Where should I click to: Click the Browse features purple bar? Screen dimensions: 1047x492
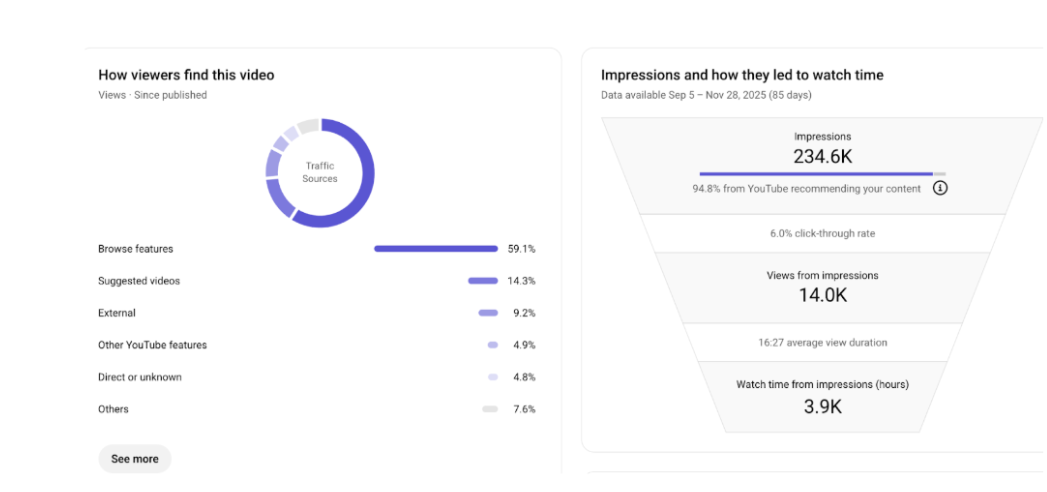pos(435,249)
